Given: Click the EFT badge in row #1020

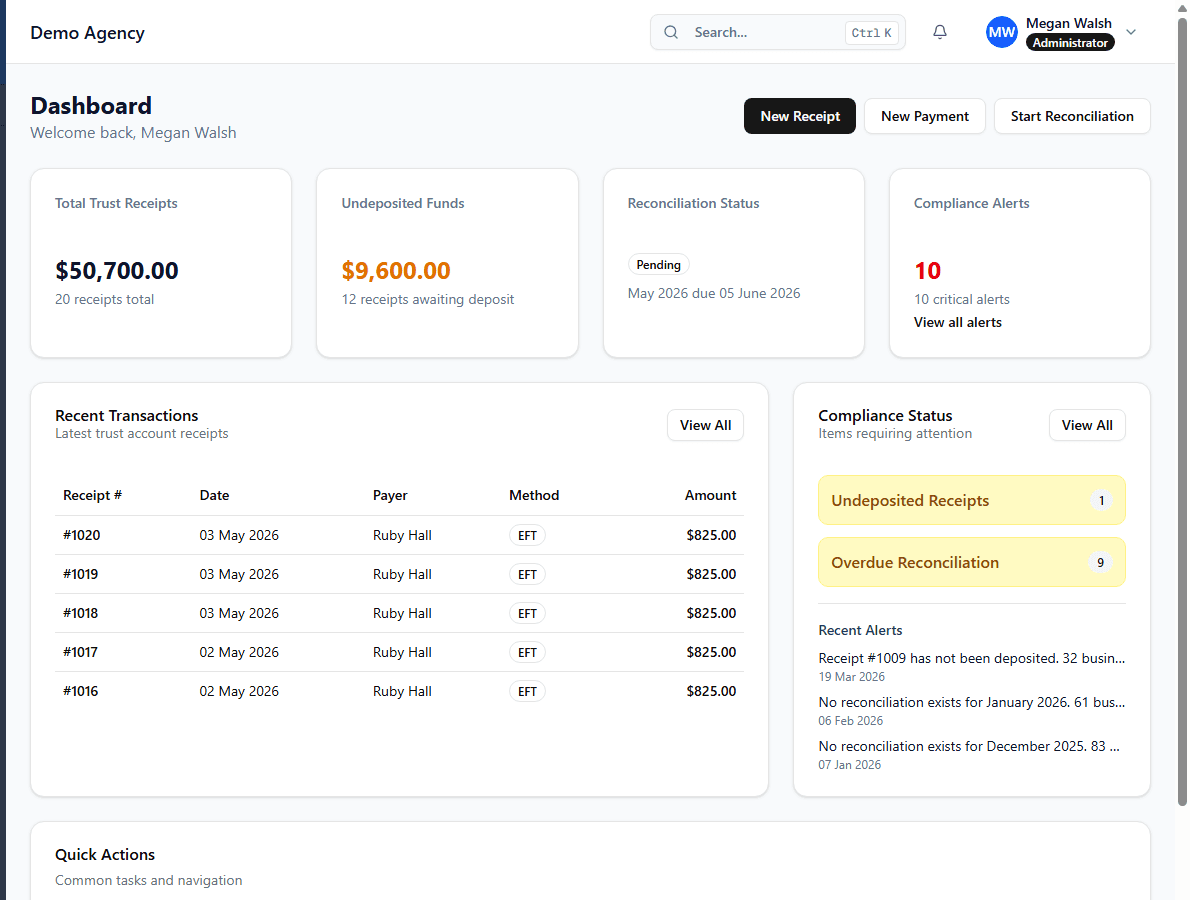Looking at the screenshot, I should pos(527,536).
